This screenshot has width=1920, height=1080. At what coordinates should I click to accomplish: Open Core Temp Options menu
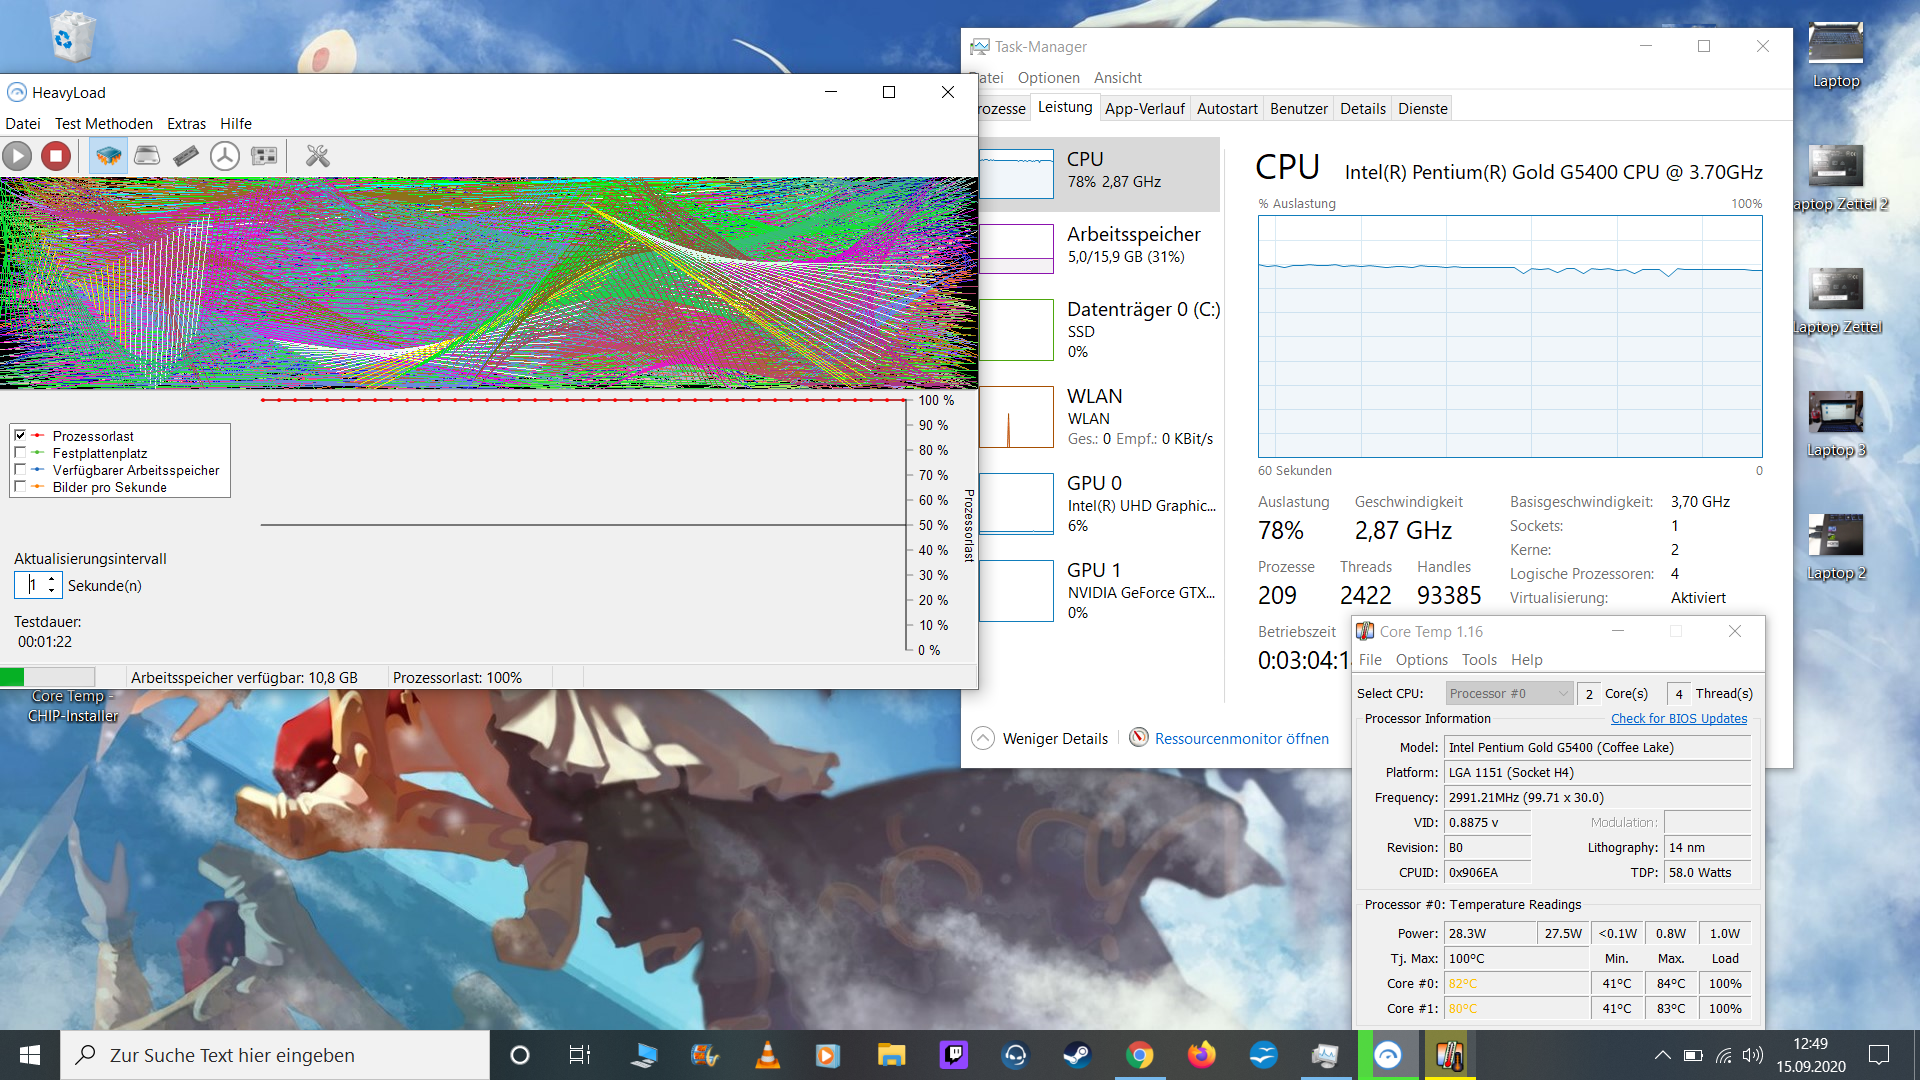coord(1422,660)
